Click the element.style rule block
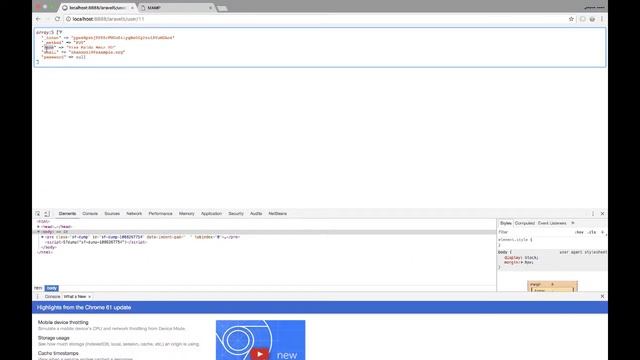 (552, 242)
